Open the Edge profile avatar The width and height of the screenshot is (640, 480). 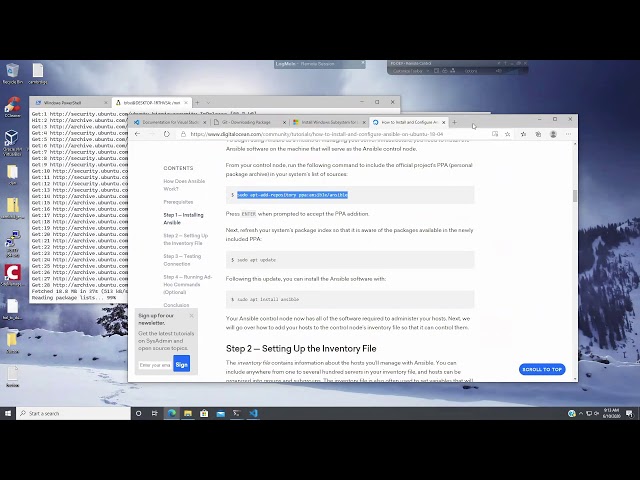(553, 134)
